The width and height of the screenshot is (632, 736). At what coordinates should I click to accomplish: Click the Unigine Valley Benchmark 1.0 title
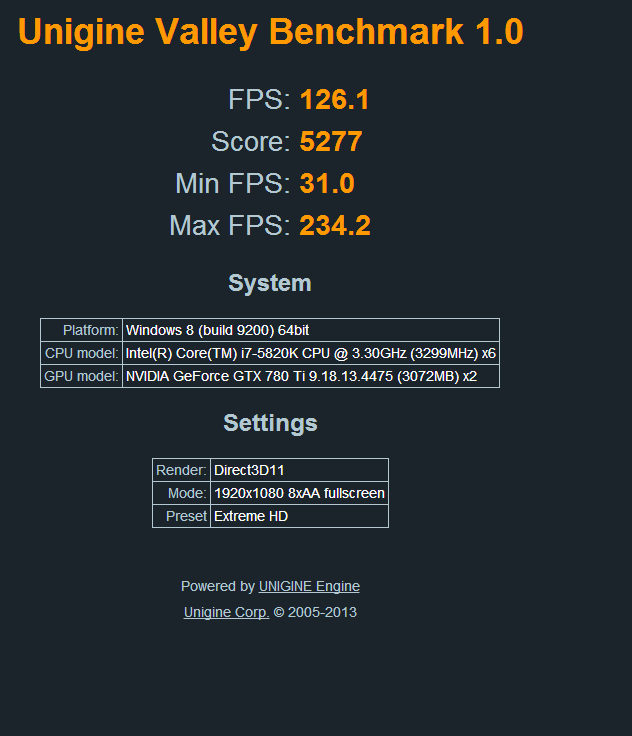[x=270, y=32]
